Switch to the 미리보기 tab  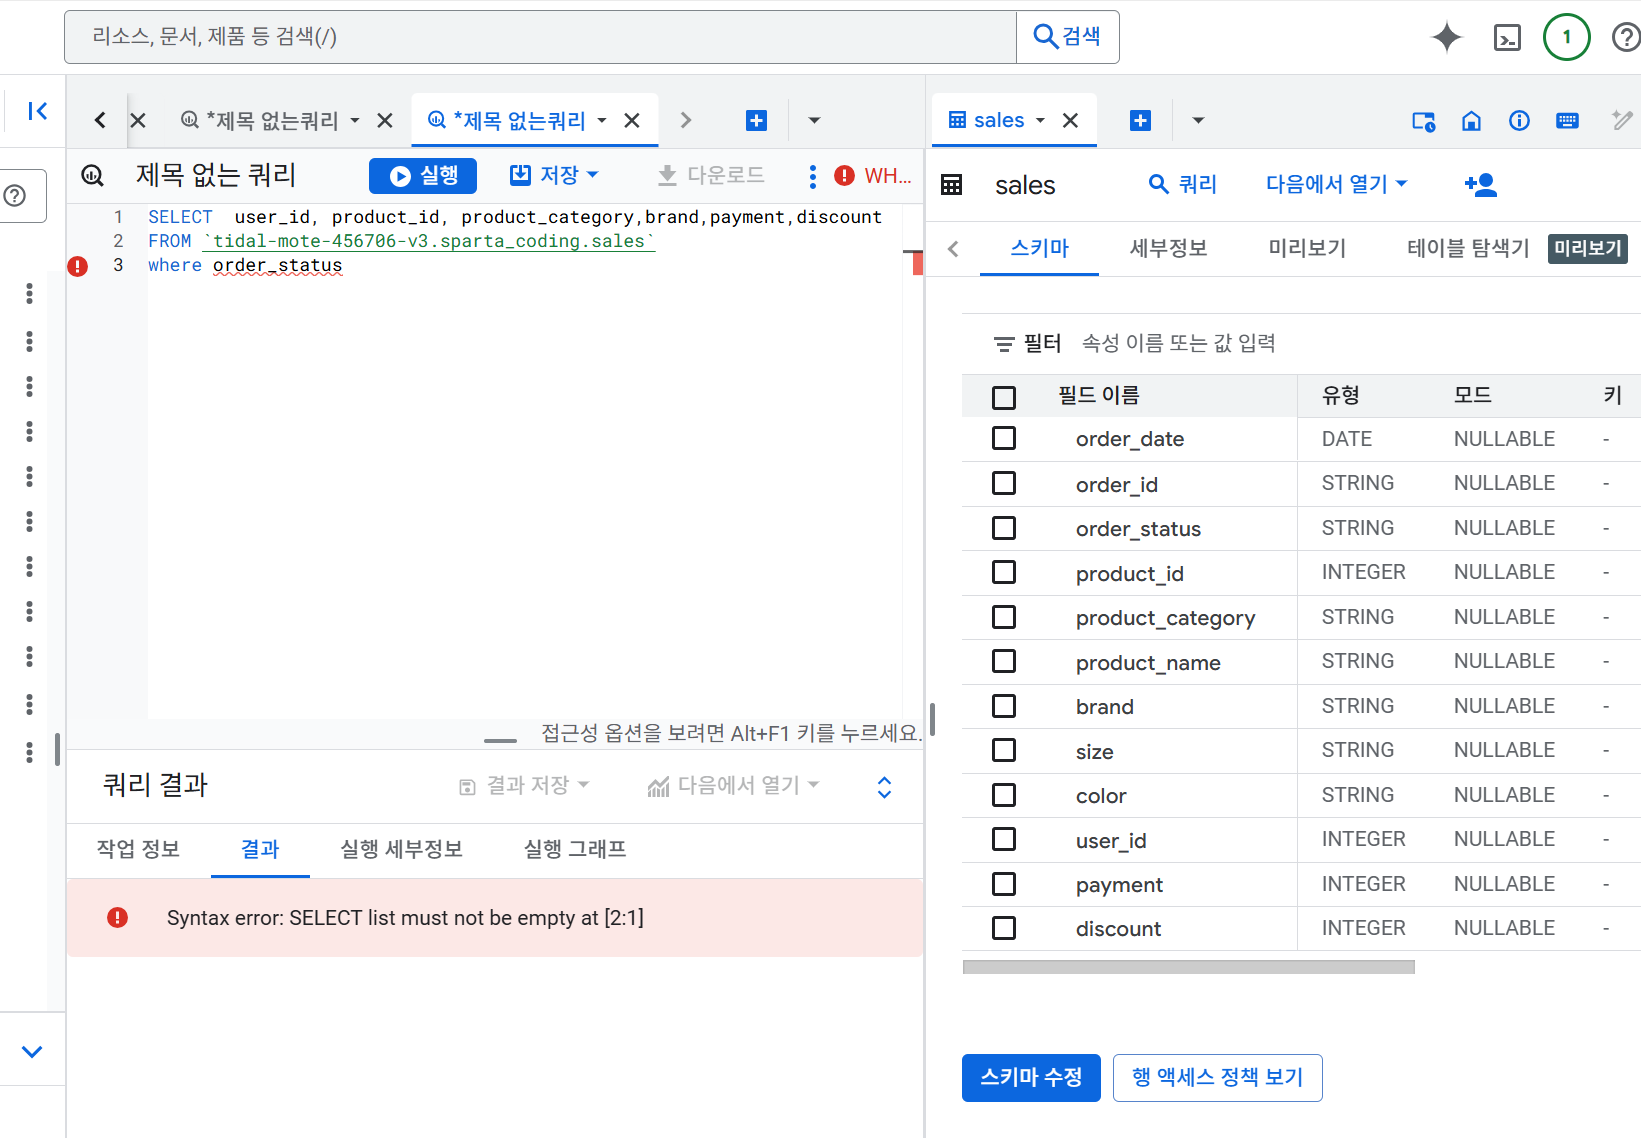click(1307, 248)
